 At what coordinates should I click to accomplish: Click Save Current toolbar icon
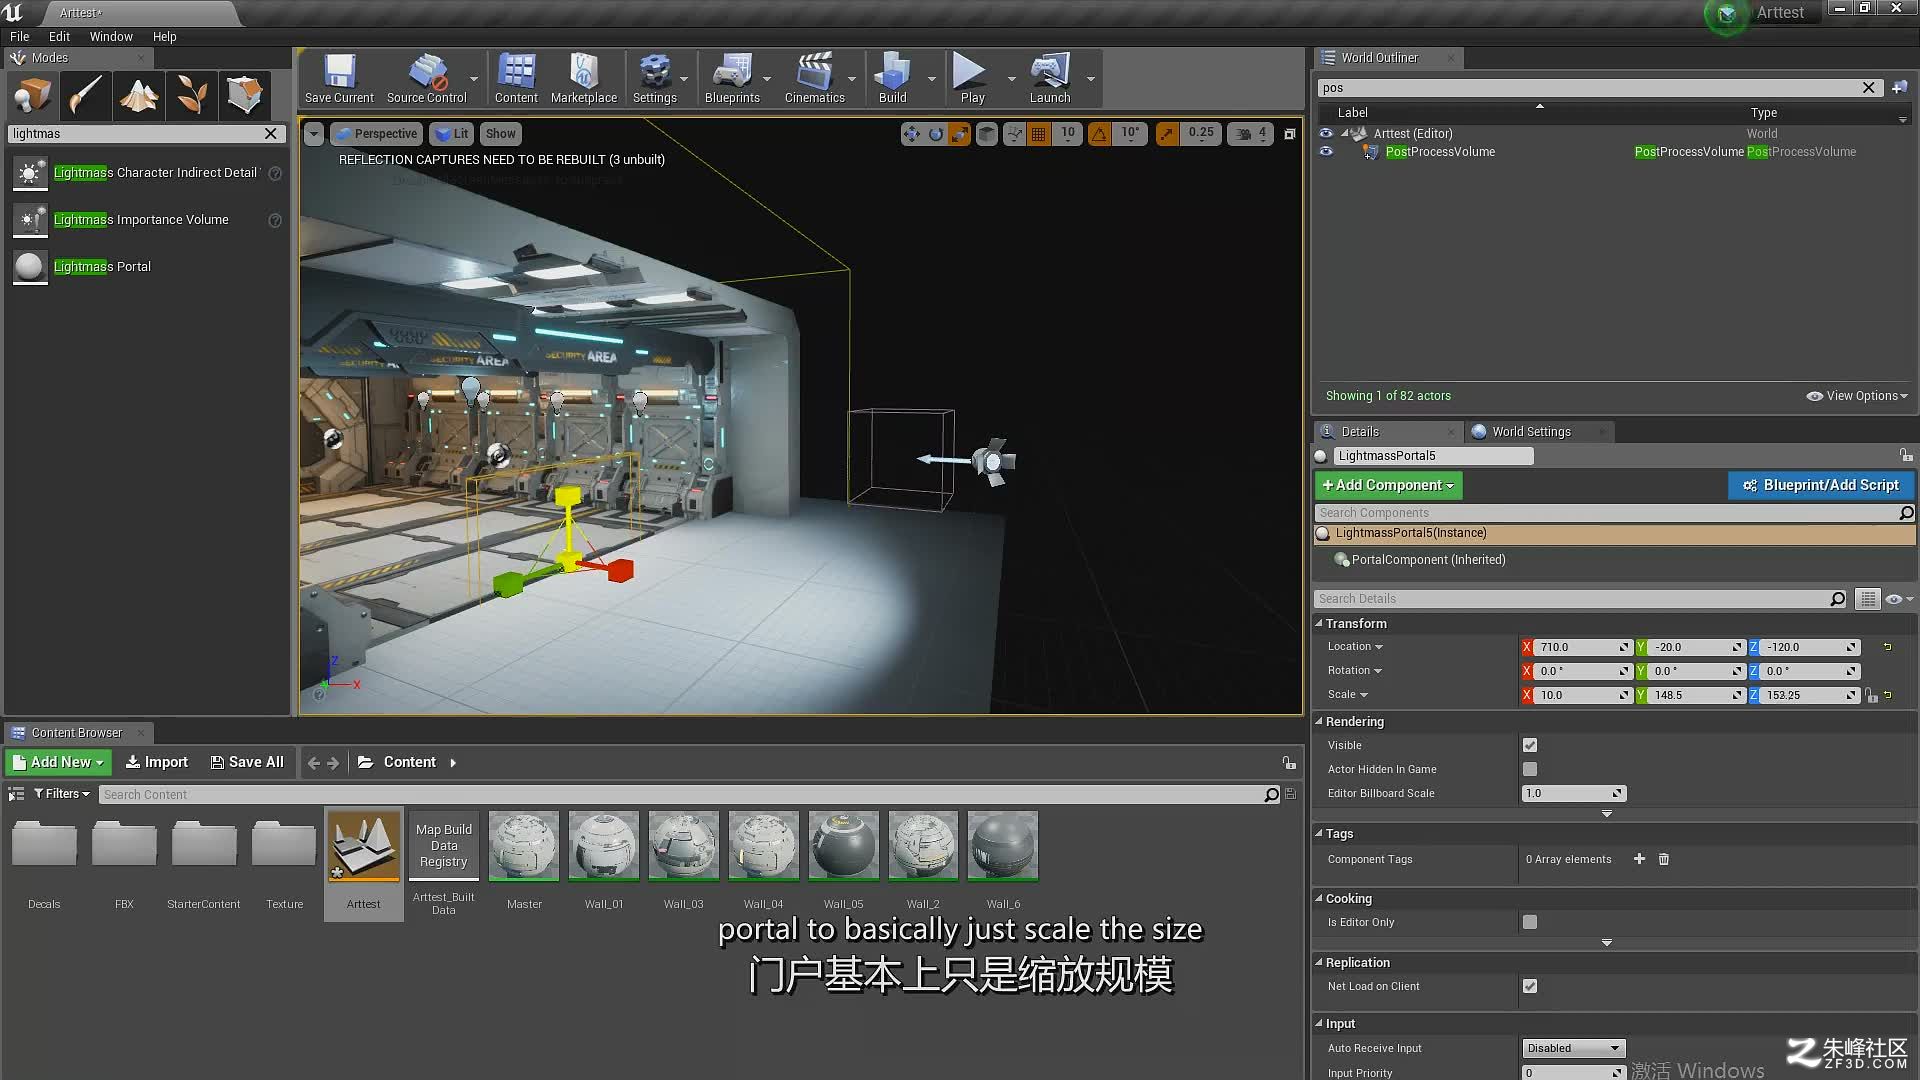(x=339, y=78)
